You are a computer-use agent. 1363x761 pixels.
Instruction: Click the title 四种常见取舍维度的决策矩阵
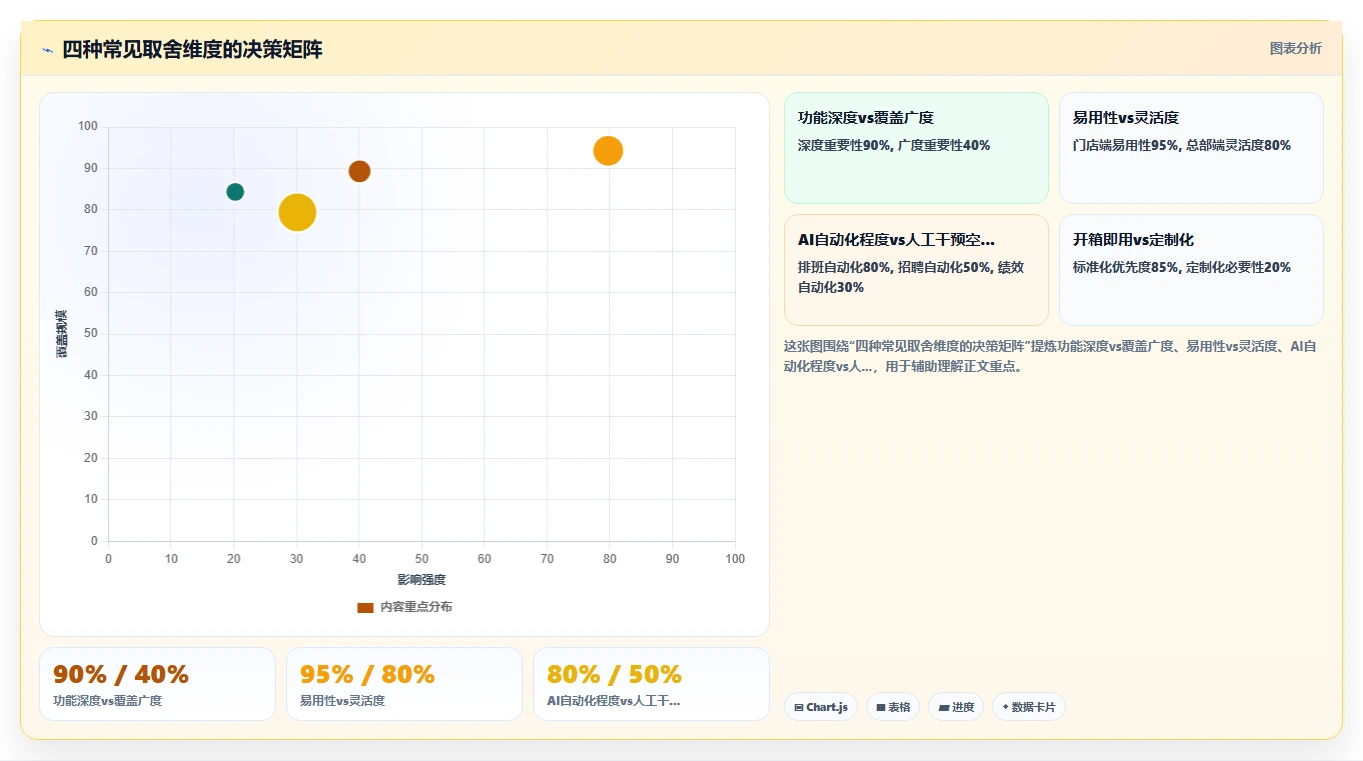(192, 50)
